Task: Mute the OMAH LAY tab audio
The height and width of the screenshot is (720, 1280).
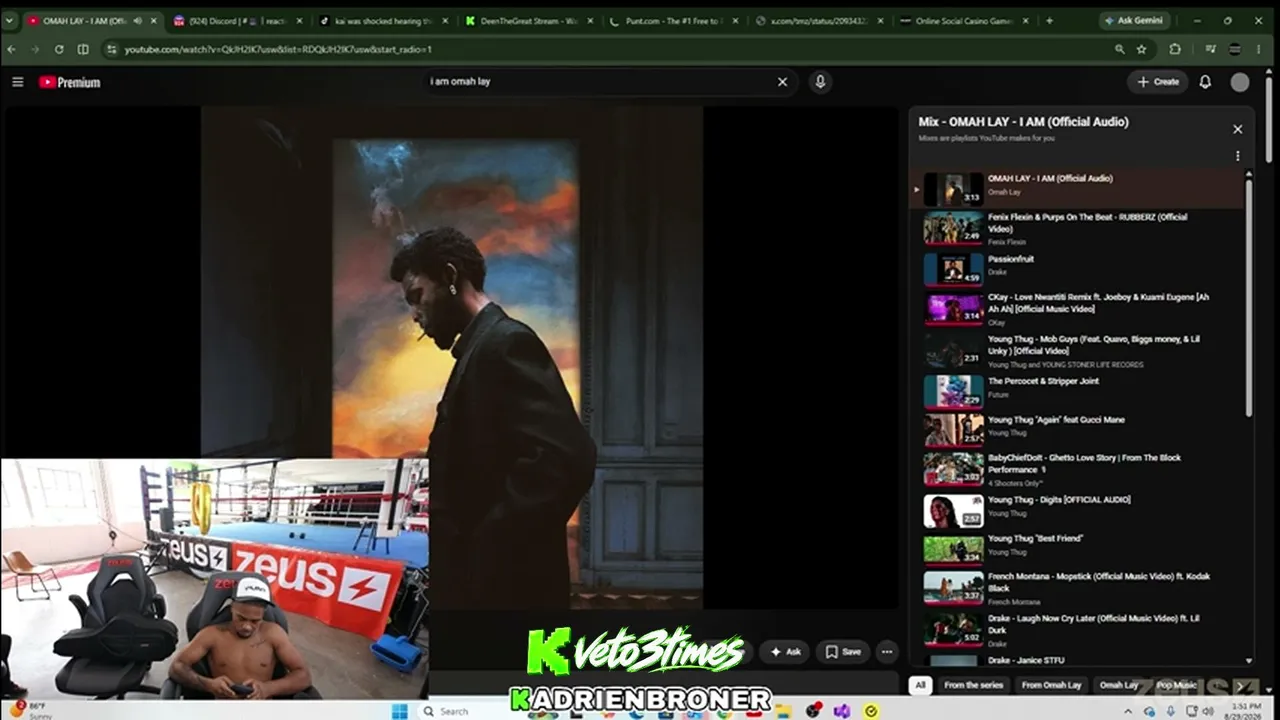Action: coord(137,21)
